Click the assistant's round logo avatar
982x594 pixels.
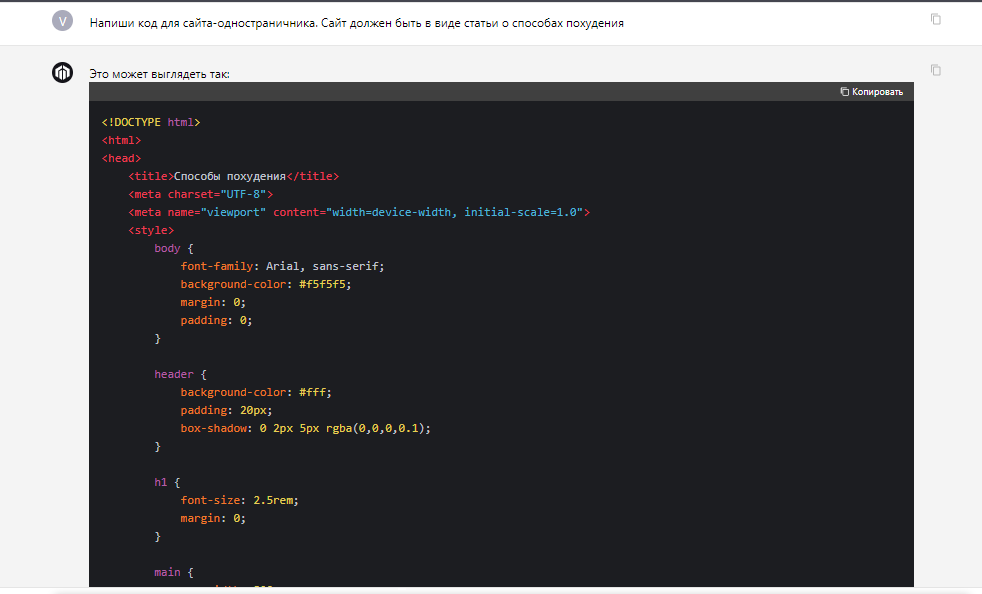point(62,72)
